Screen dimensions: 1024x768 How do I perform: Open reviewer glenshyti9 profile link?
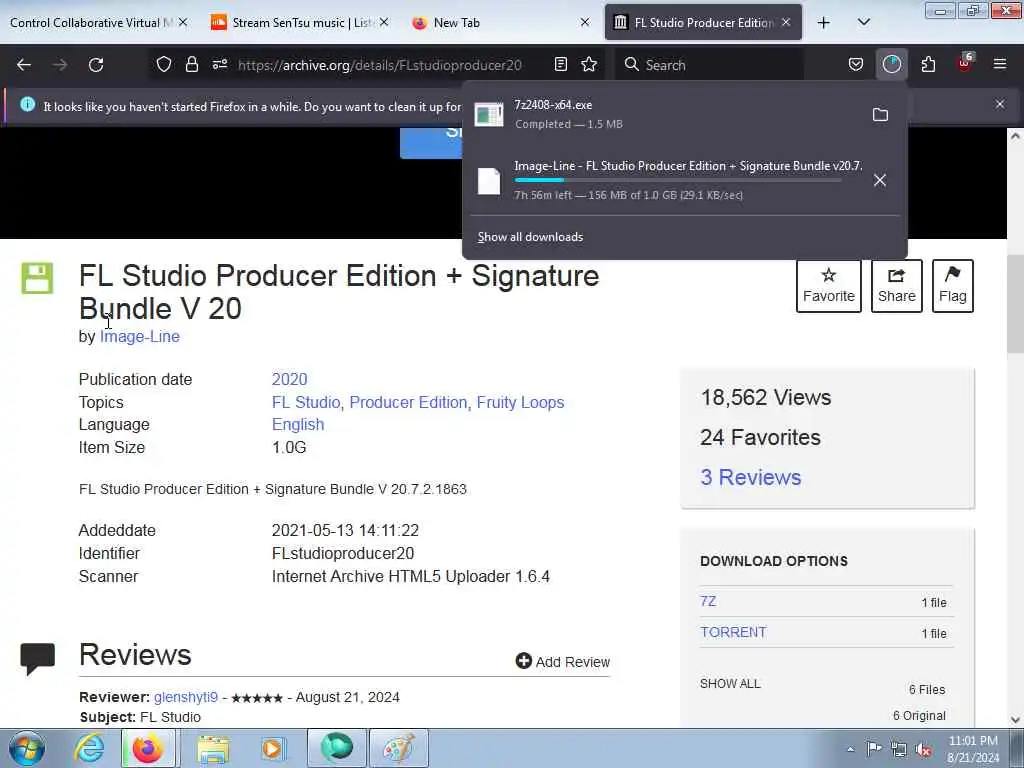[x=185, y=697]
